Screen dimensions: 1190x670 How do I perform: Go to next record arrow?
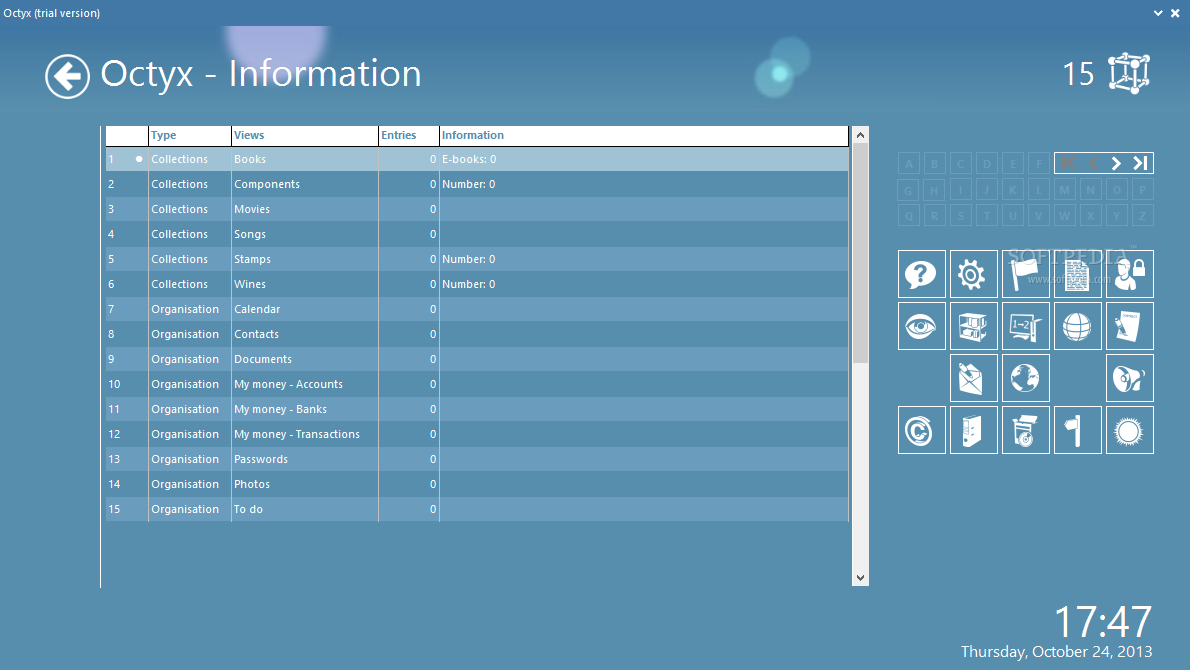(x=1116, y=163)
